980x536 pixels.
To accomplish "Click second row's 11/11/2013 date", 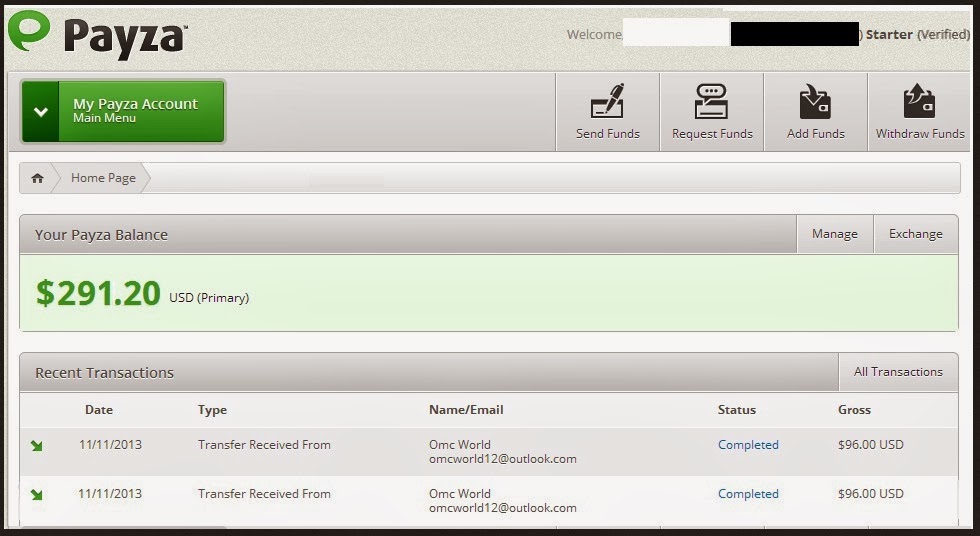I will click(x=110, y=494).
